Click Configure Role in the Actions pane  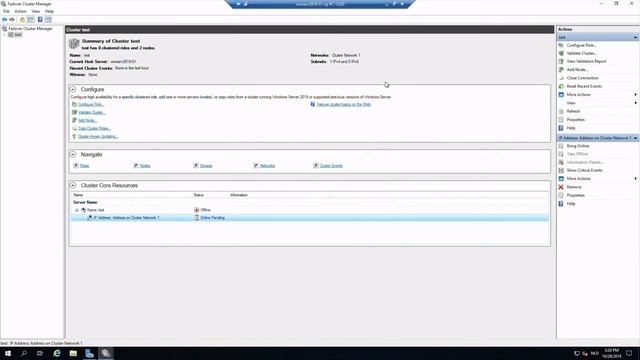tap(581, 45)
